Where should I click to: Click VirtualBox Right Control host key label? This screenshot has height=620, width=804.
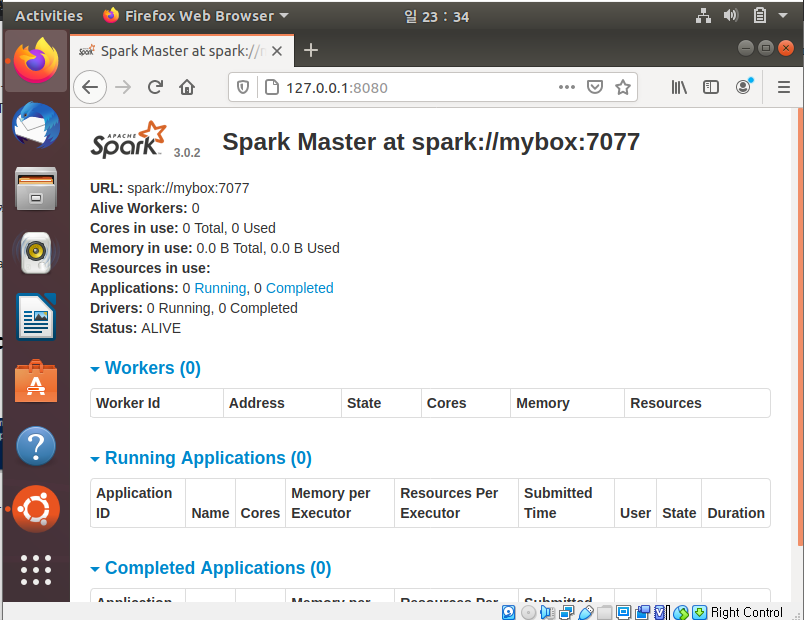click(747, 612)
